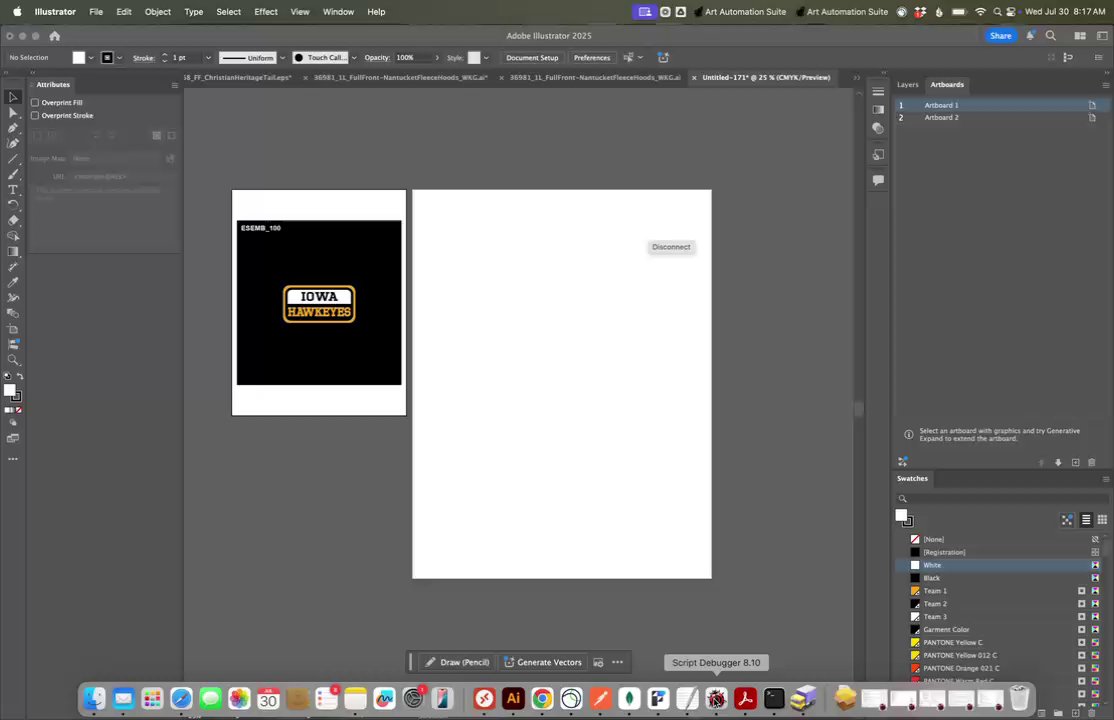Expand the Uniform stroke profile dropdown
This screenshot has height=720, width=1114.
pyautogui.click(x=282, y=58)
